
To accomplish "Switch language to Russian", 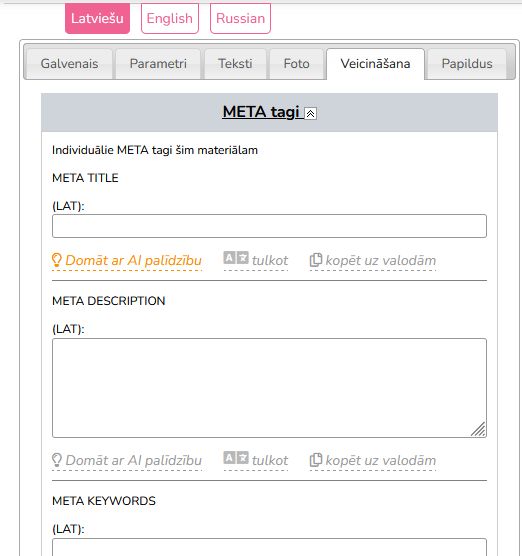I will pyautogui.click(x=240, y=18).
